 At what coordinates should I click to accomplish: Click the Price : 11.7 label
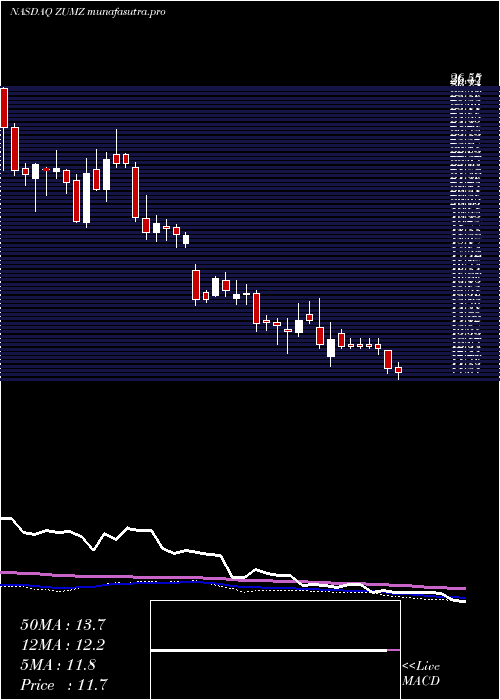64,685
